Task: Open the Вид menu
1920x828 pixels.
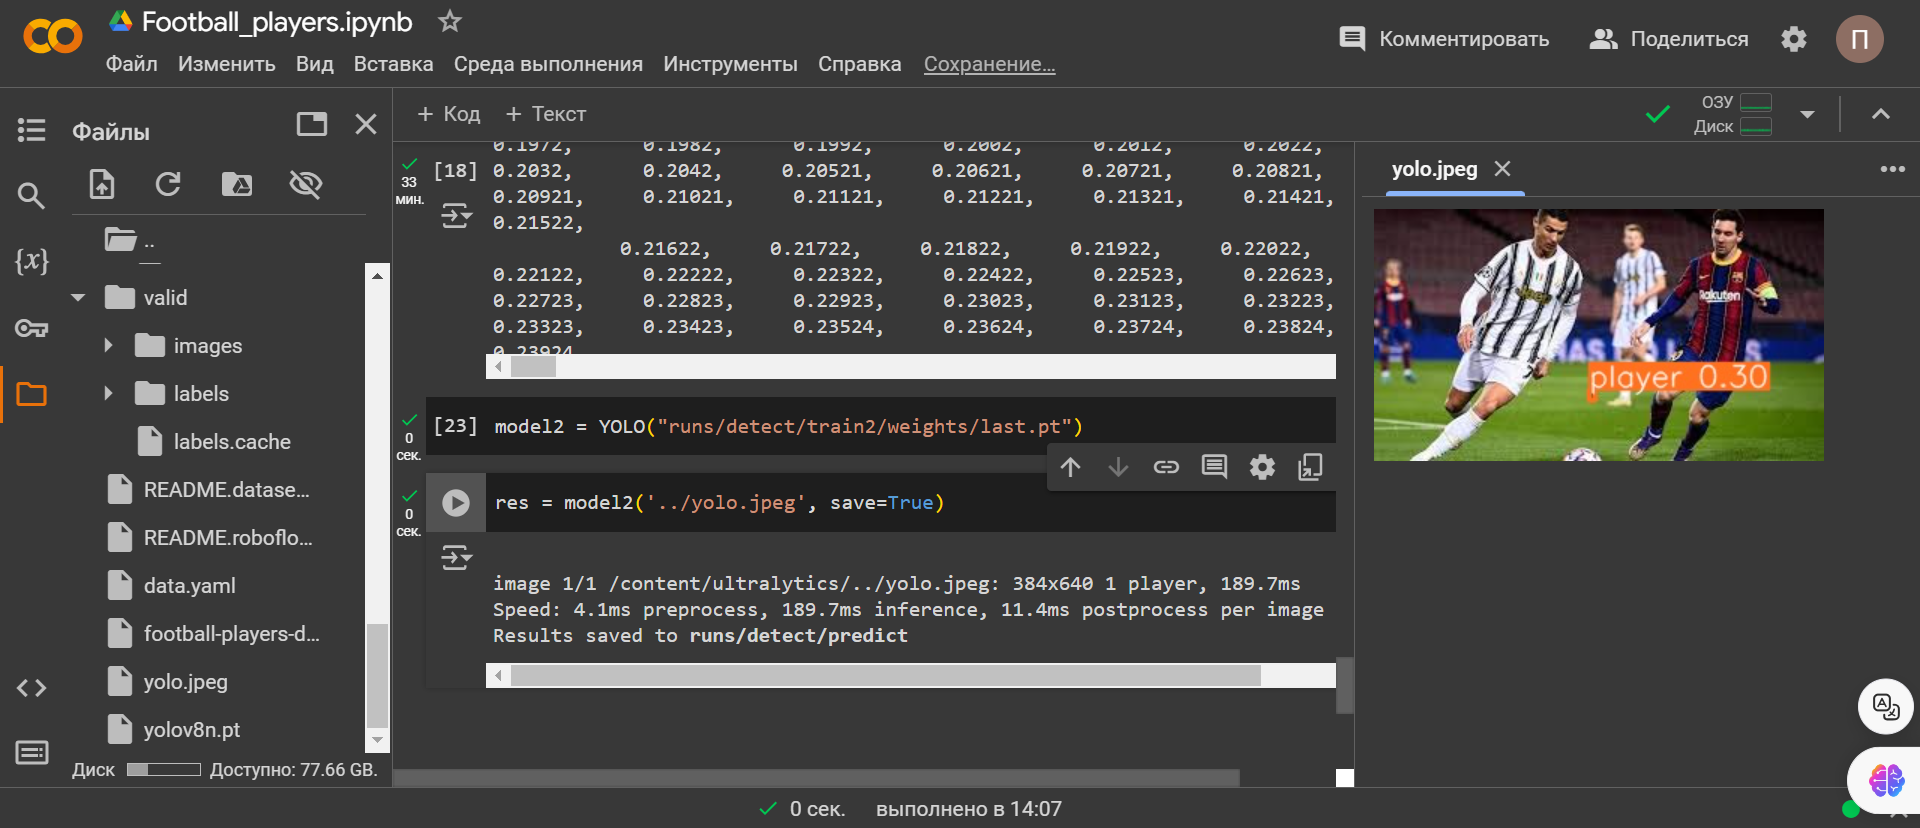Action: click(314, 64)
